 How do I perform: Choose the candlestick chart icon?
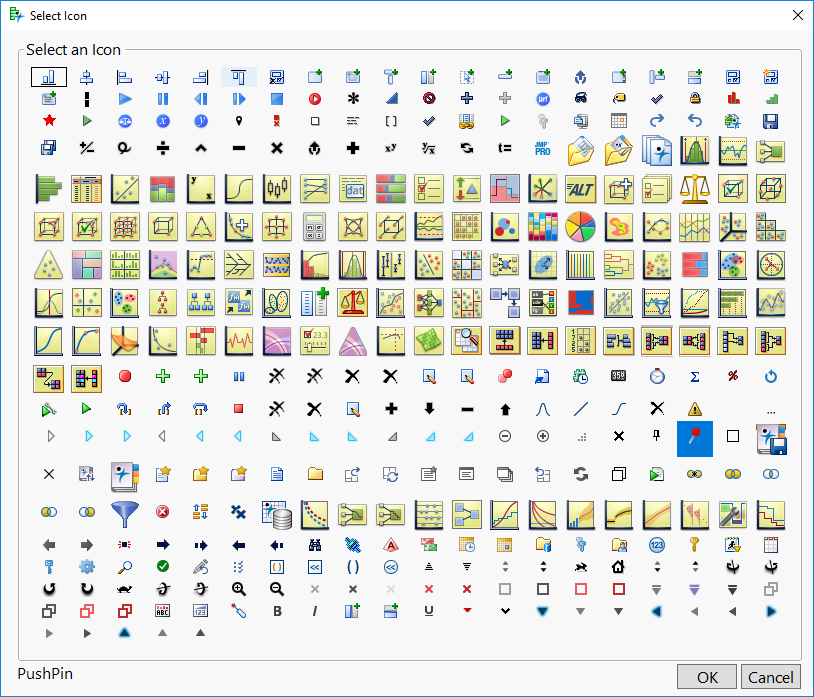click(x=277, y=188)
